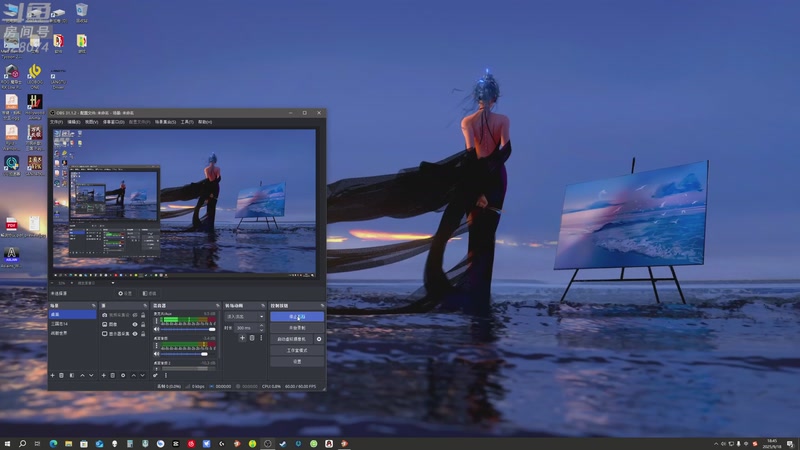The width and height of the screenshot is (800, 450).
Task: Open the LEOBOG ONE desktop shortcut
Action: tap(35, 77)
